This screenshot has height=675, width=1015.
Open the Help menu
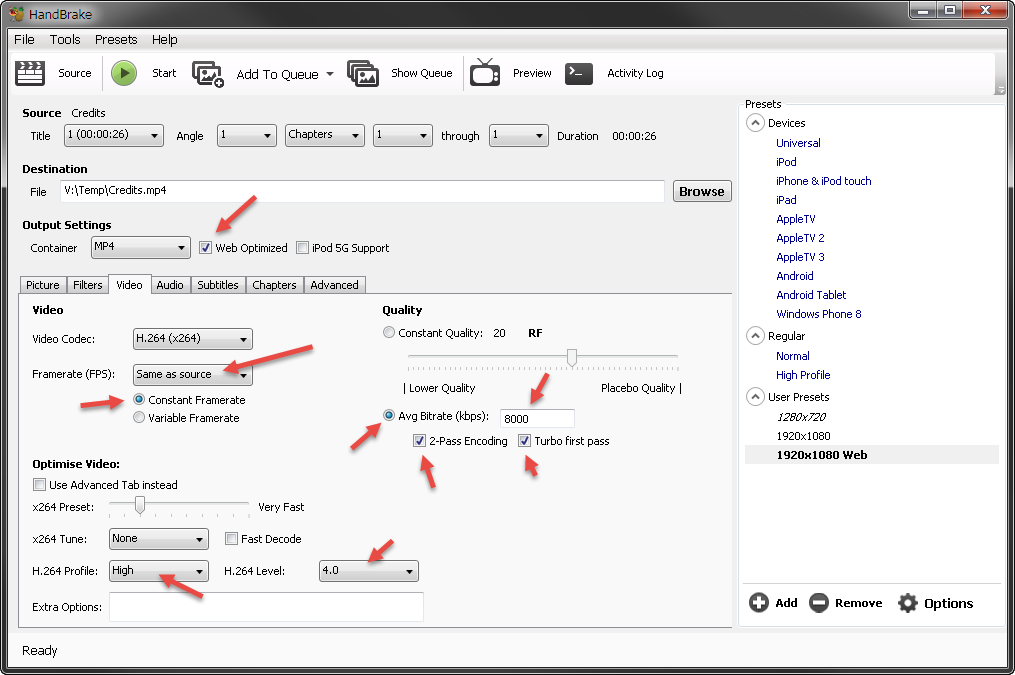click(x=164, y=39)
